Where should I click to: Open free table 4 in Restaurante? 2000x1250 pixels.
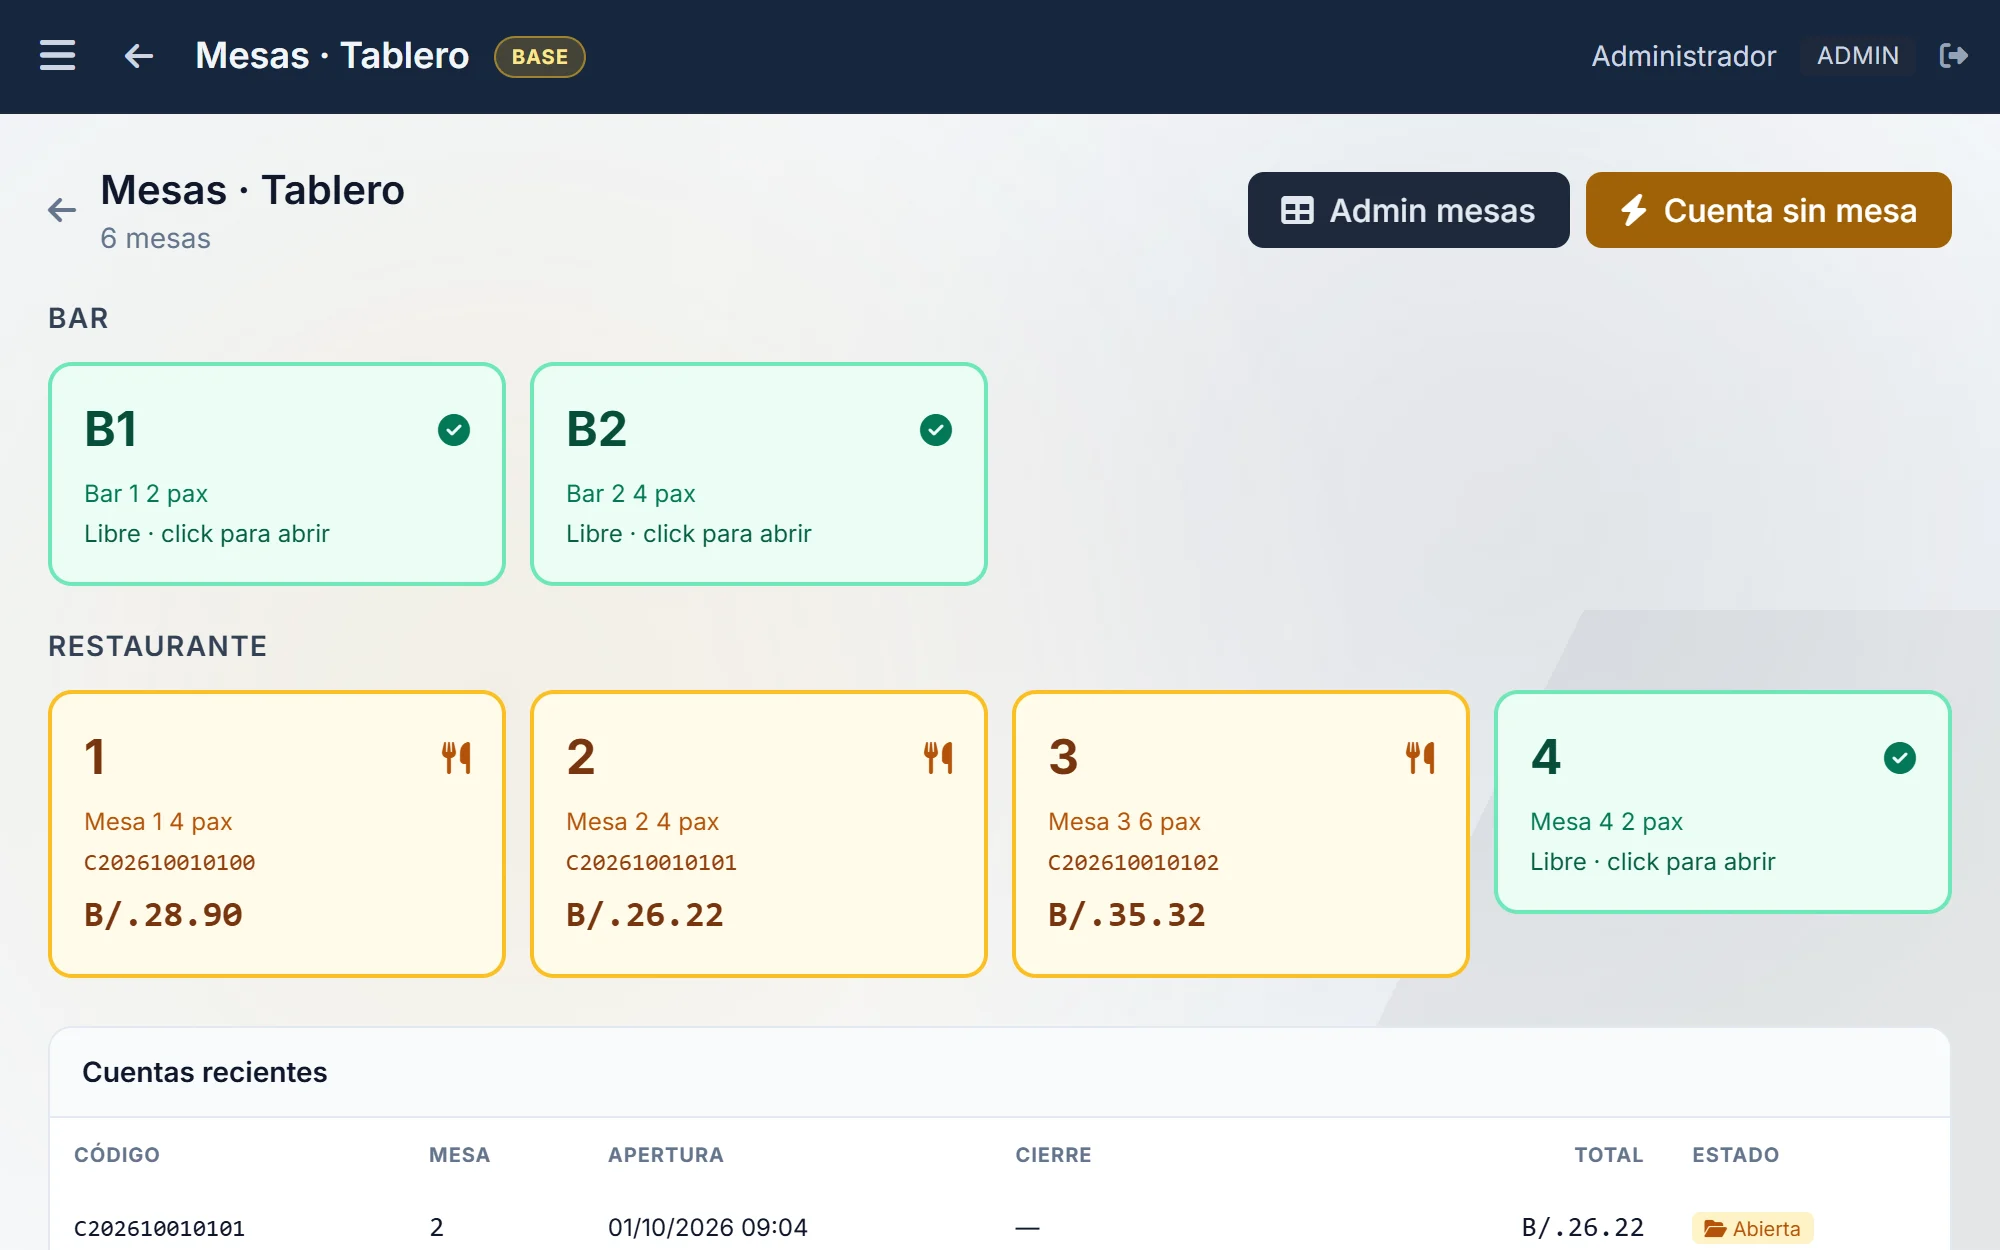1723,802
